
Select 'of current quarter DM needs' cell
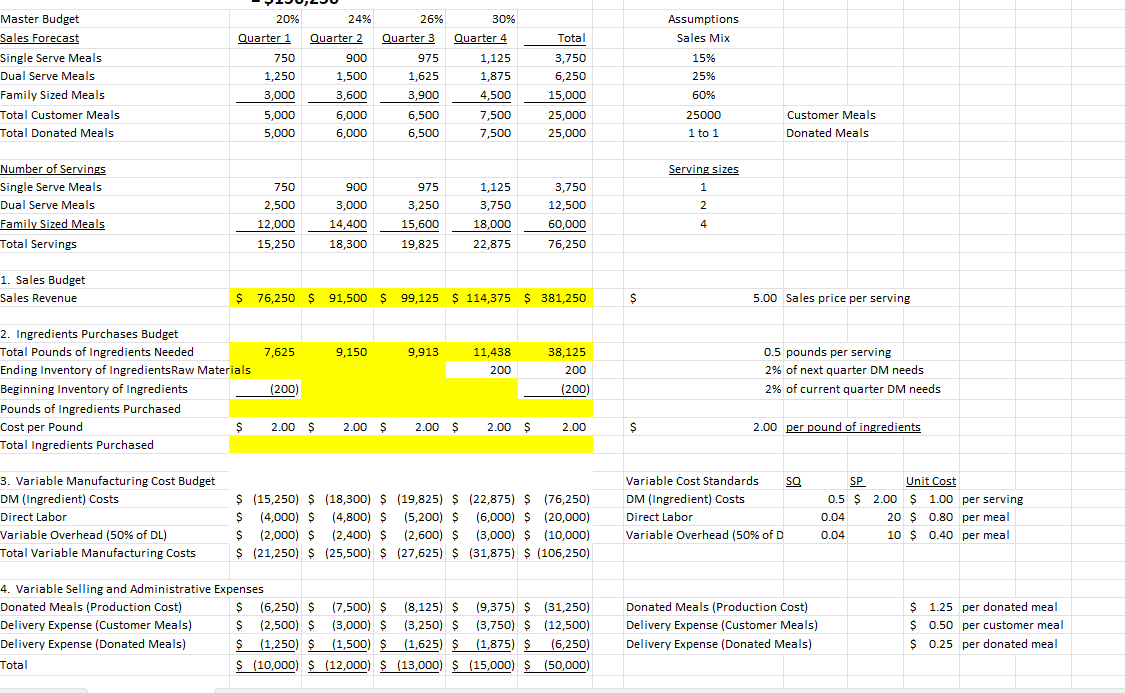point(863,389)
